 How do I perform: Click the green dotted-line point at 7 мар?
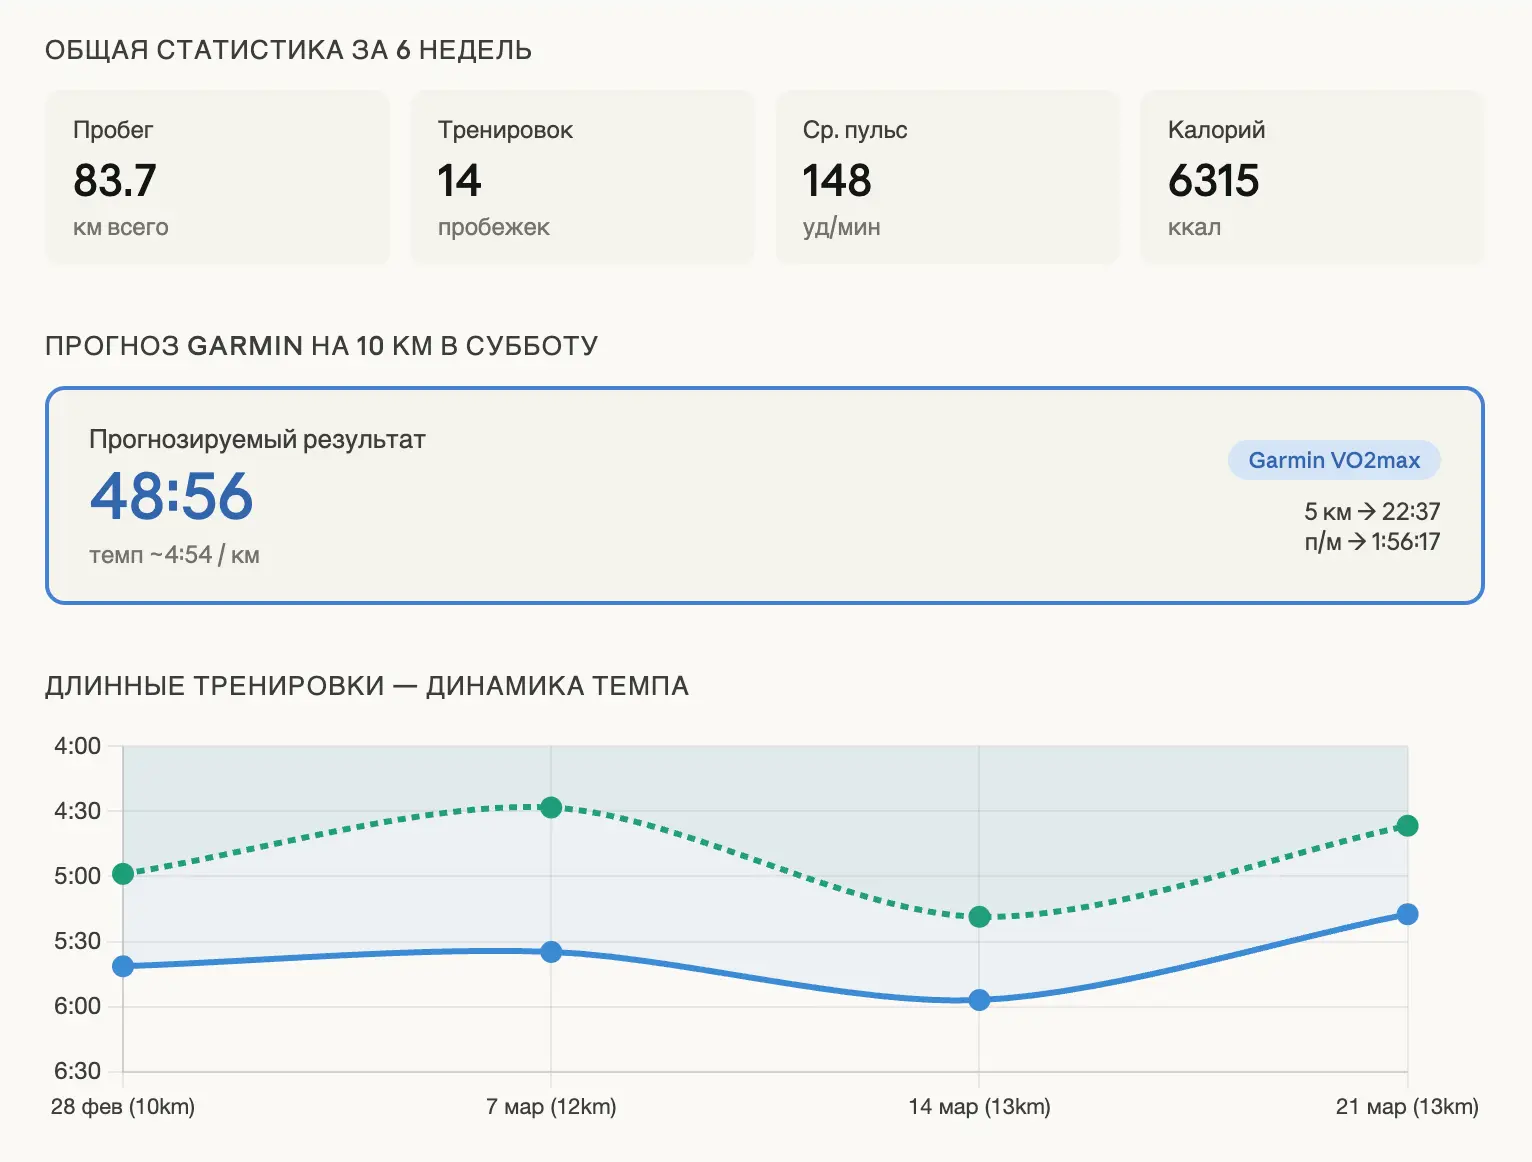coord(551,807)
